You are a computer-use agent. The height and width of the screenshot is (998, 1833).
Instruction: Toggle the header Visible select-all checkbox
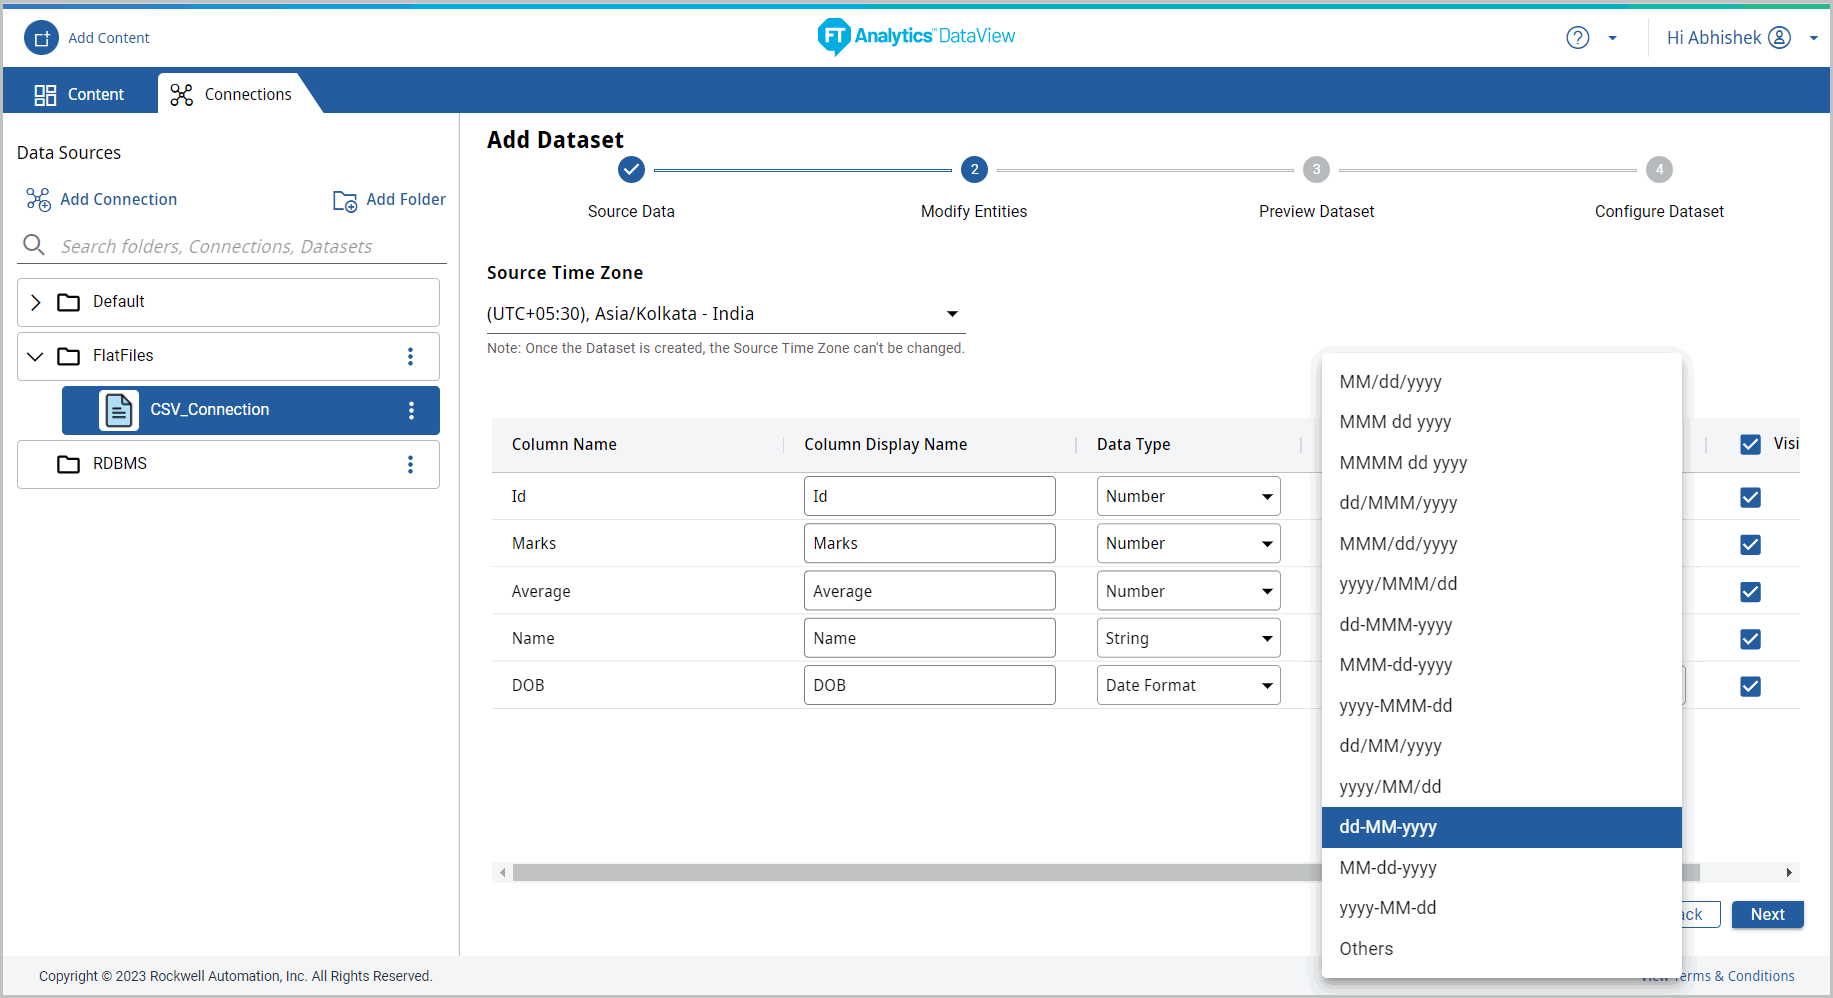(1750, 445)
